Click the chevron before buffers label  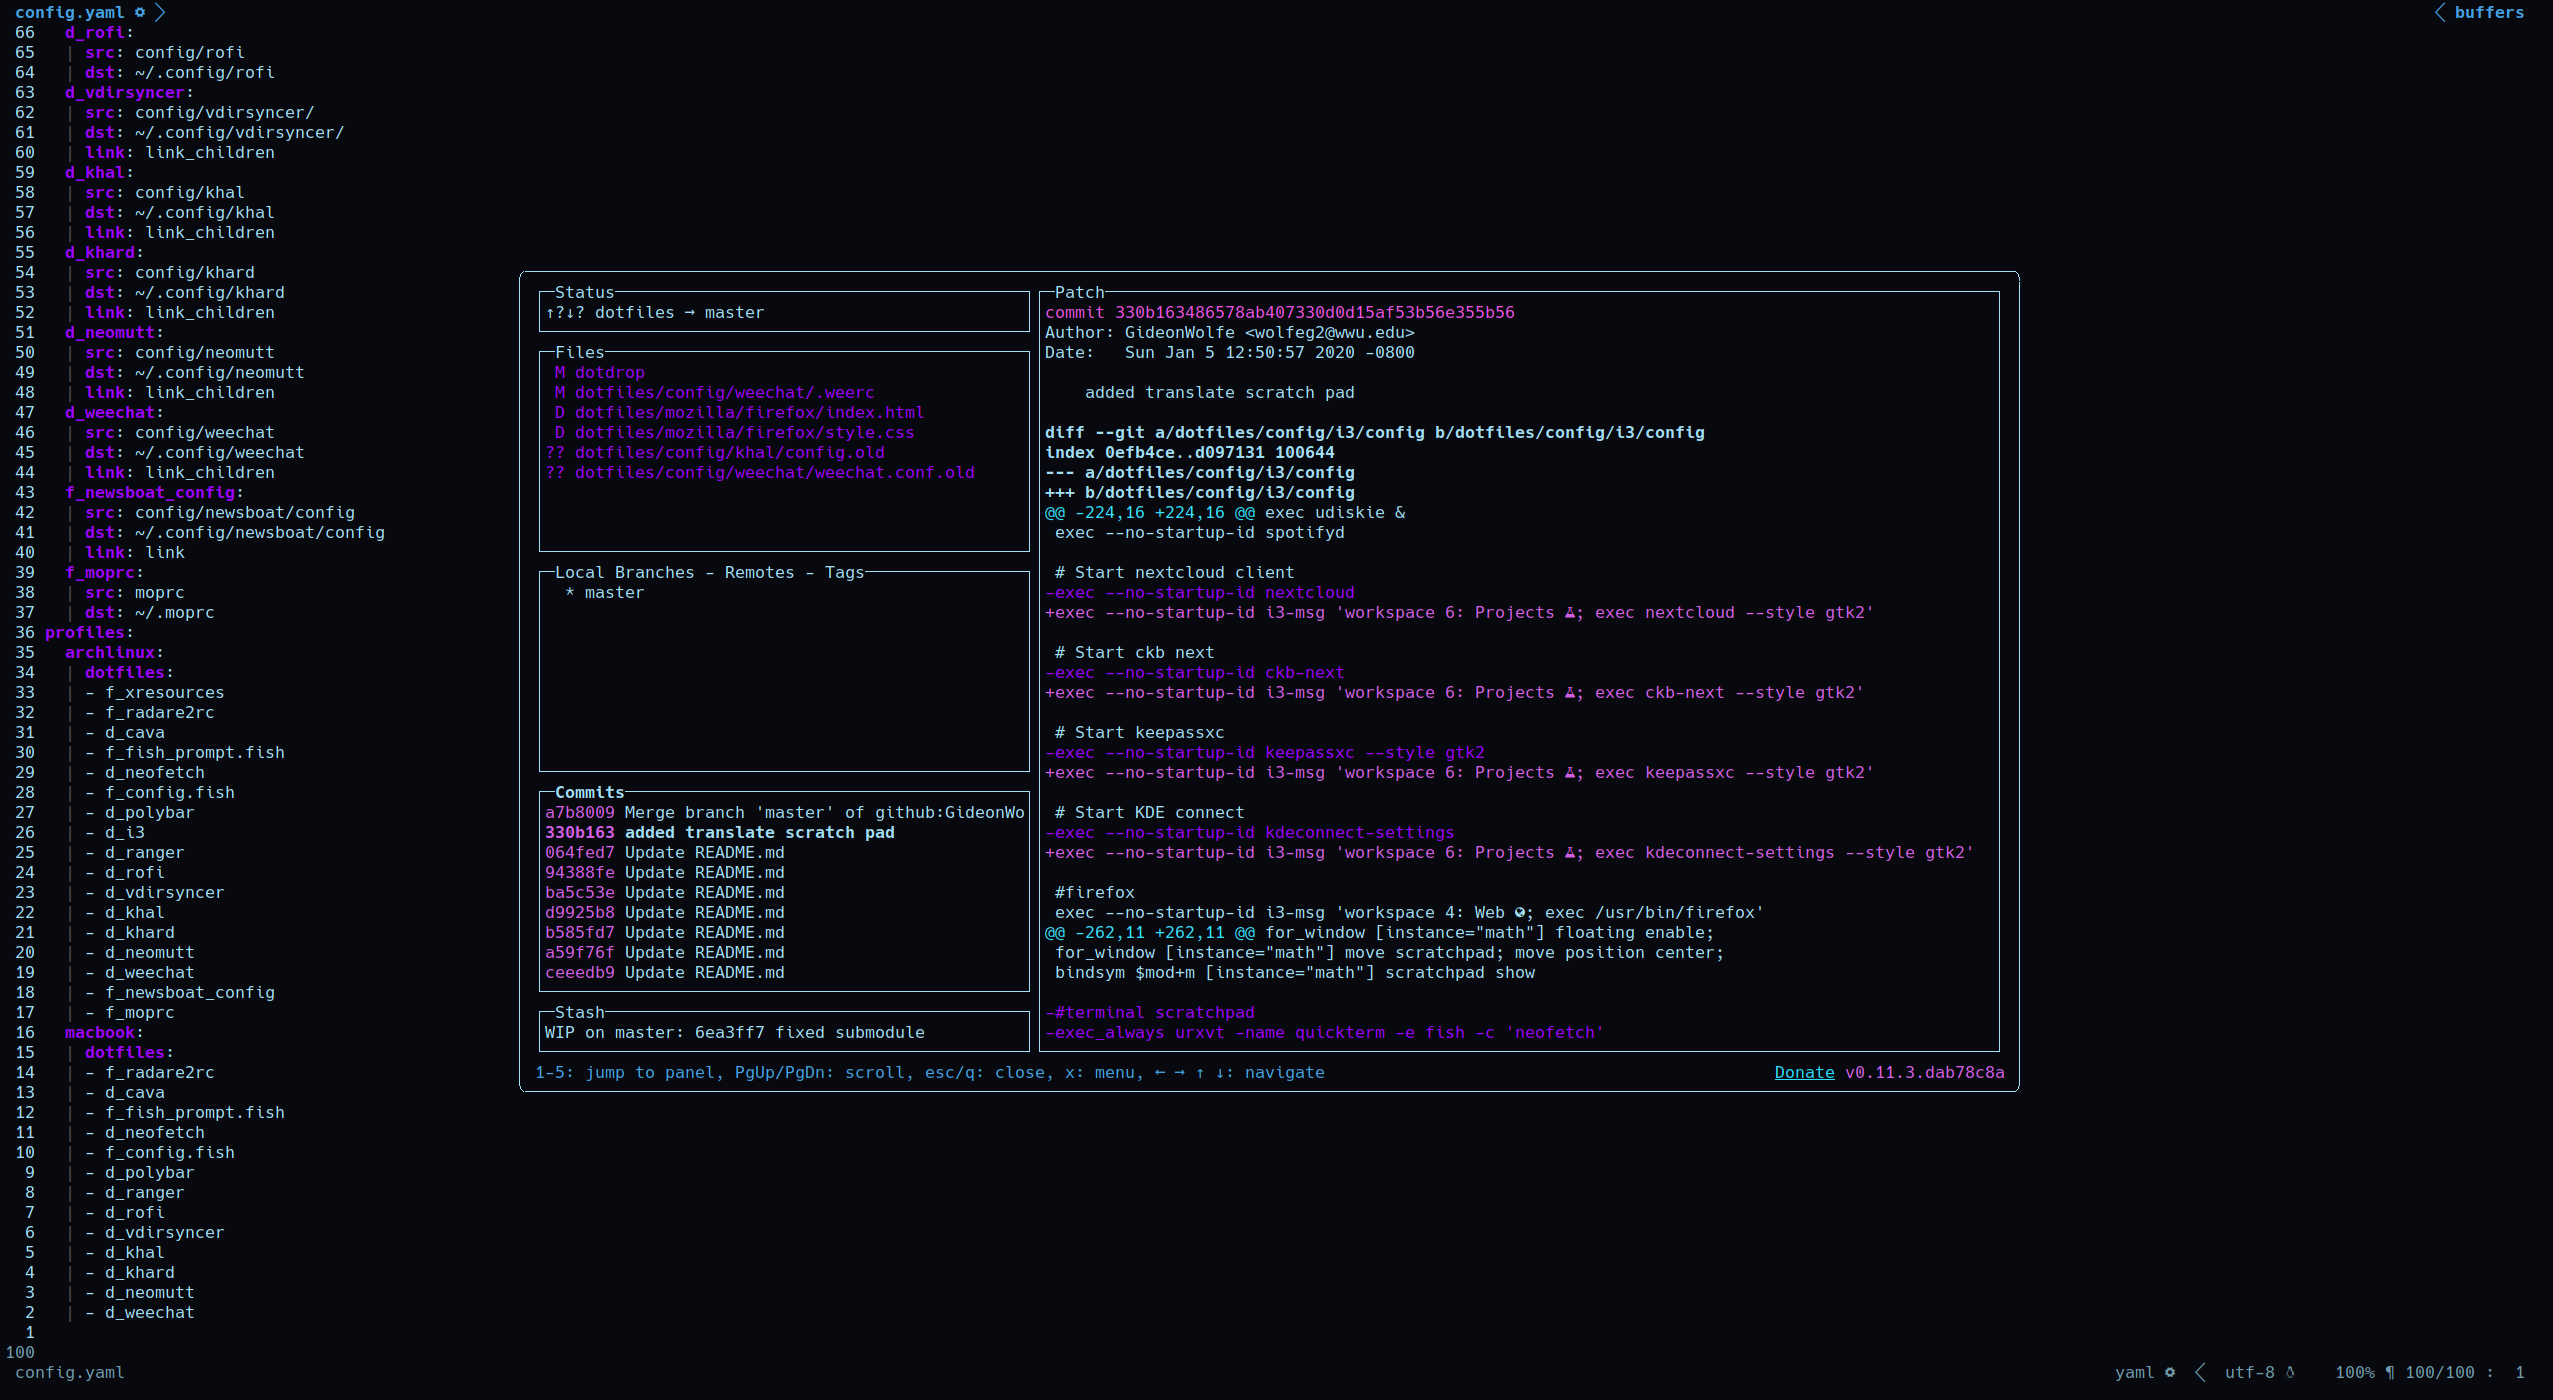pos(2439,12)
